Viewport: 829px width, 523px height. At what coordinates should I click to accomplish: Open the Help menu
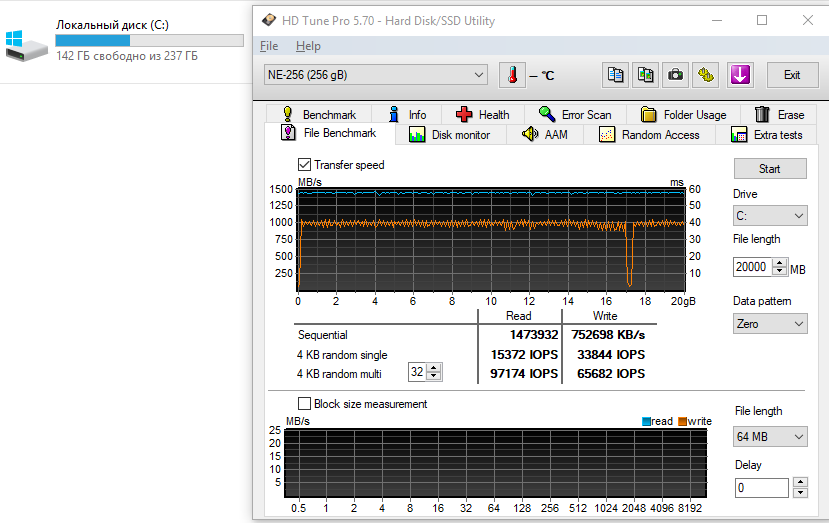pos(308,46)
